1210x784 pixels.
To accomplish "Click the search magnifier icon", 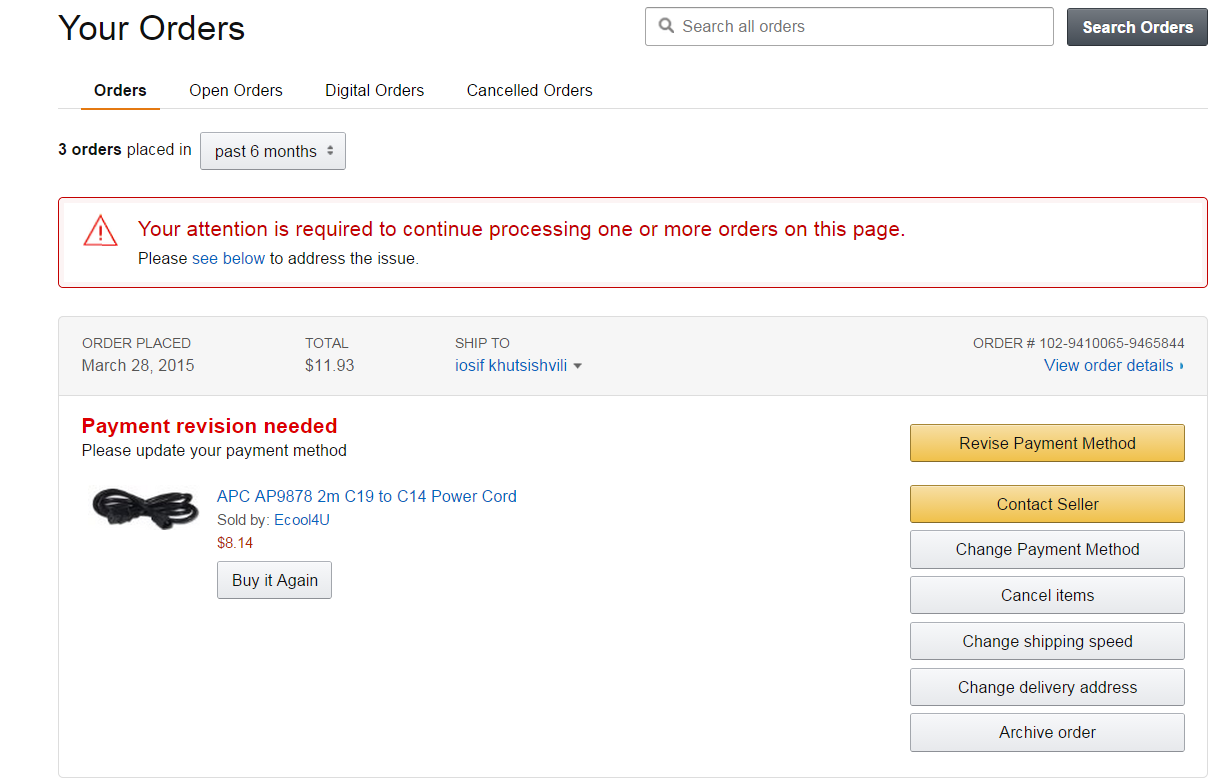I will [665, 27].
